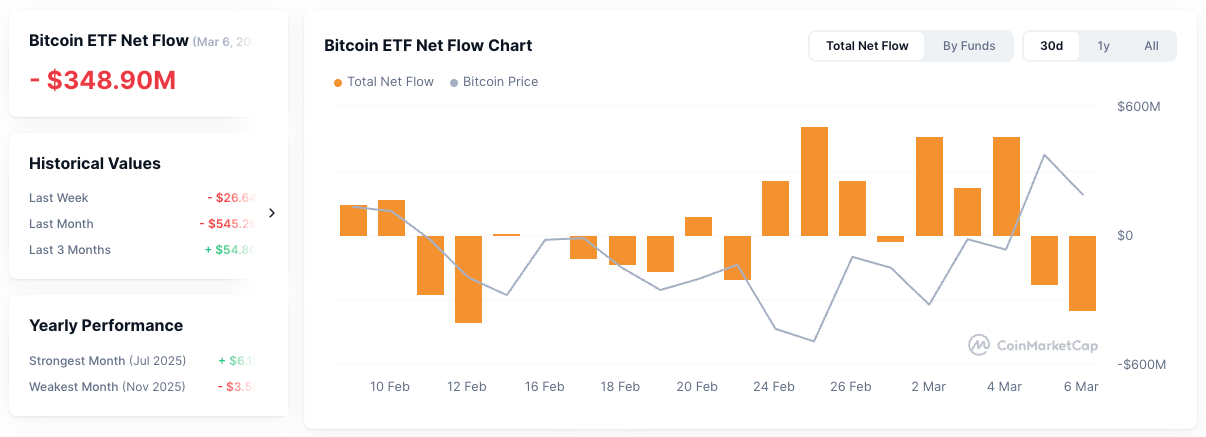Click the -$348.90M net flow value

coord(102,80)
